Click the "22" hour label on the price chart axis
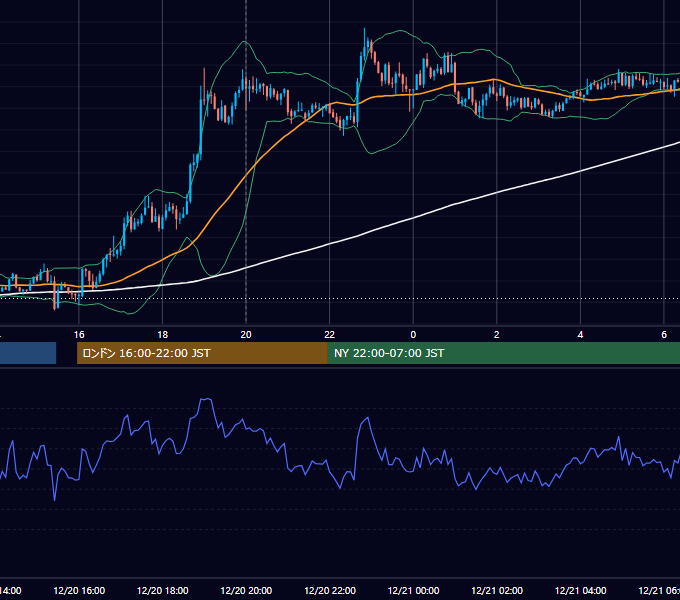The height and width of the screenshot is (600, 680). [x=330, y=335]
